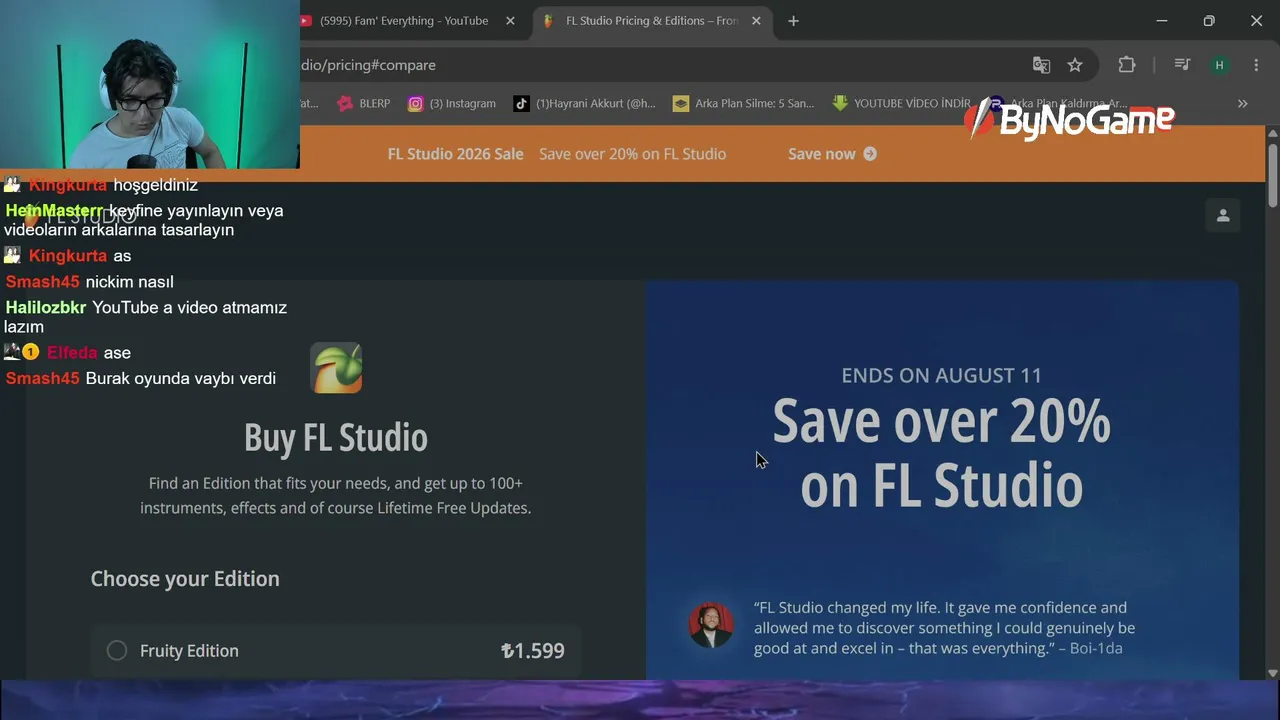1280x720 pixels.
Task: Open the (3) Instagram bookmark
Action: pos(451,103)
